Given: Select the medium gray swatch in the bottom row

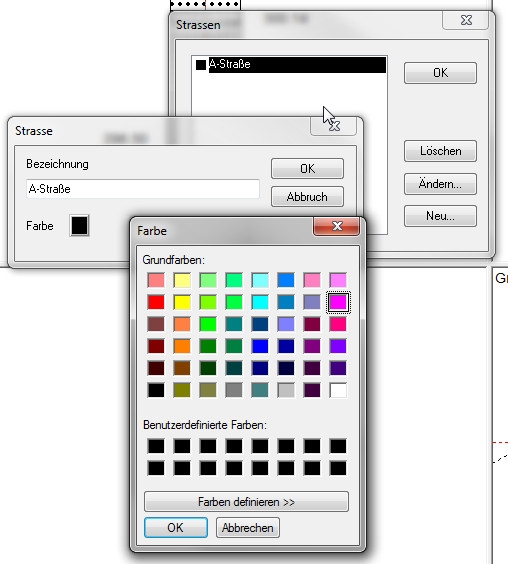Looking at the screenshot, I should [234, 390].
